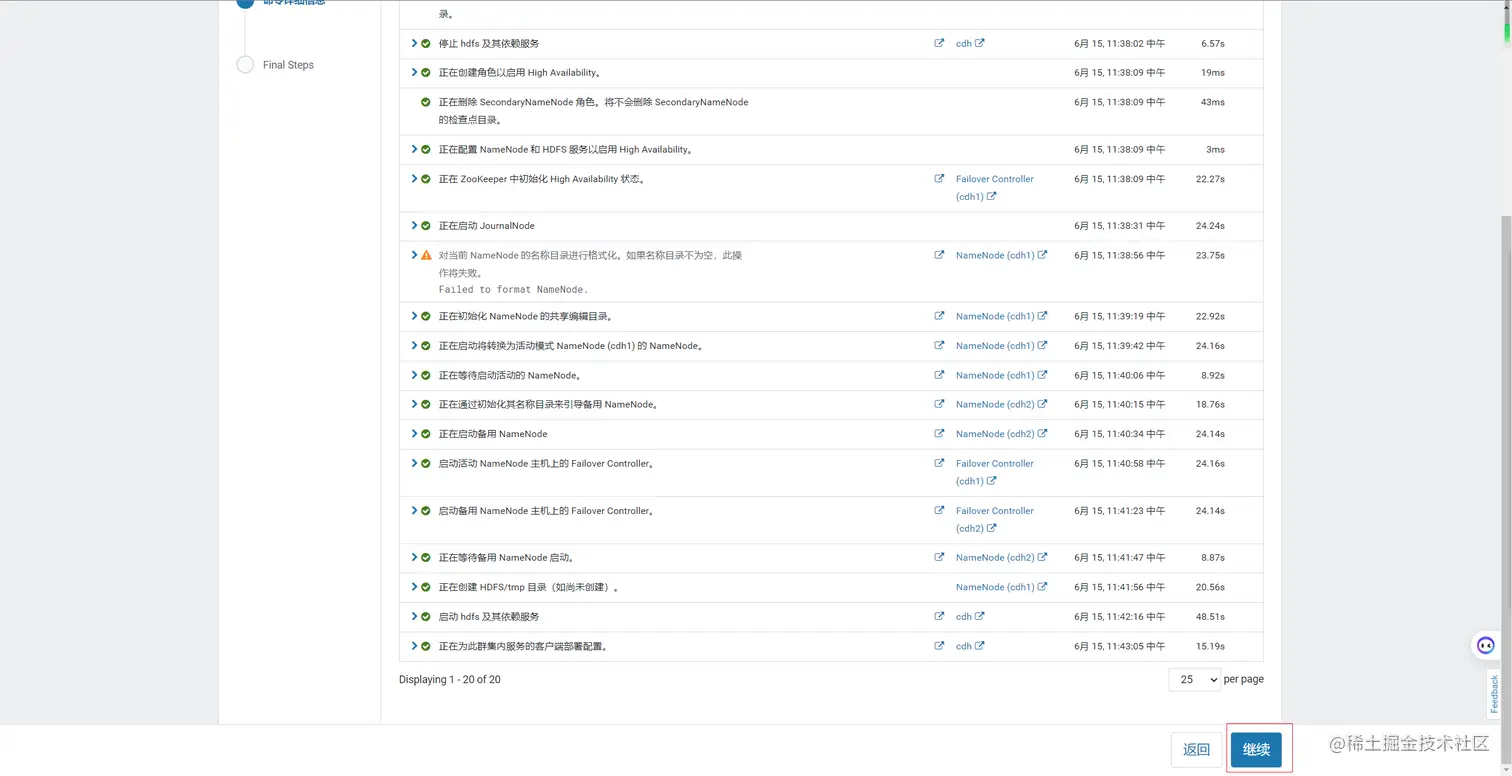Screen dimensions: 1512x776
Task: Open external link icon for 共享编辑目录 step
Action: [x=939, y=316]
